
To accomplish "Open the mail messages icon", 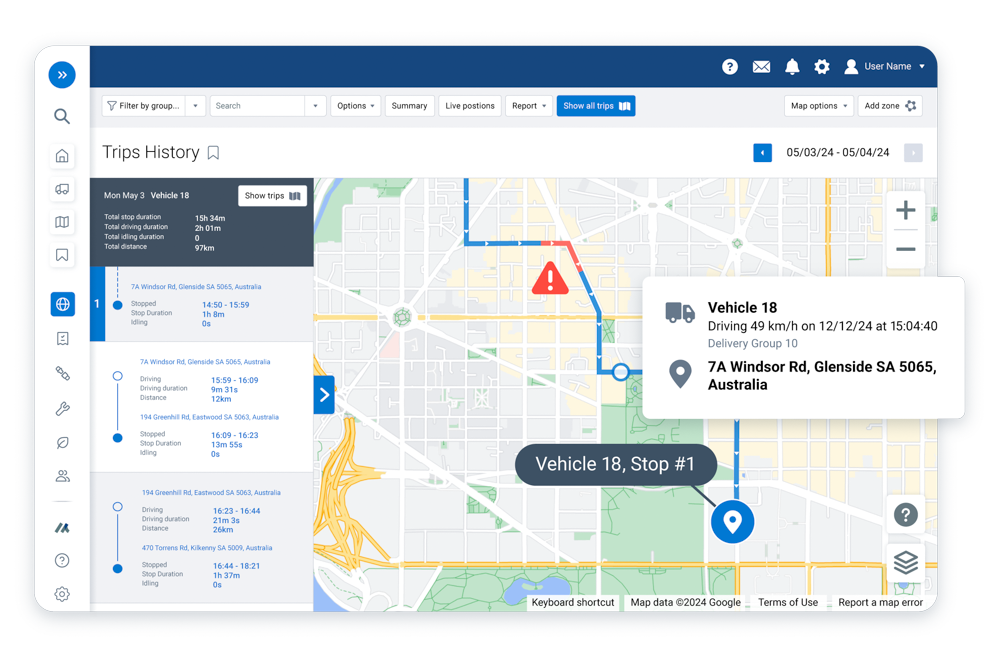I will [x=761, y=66].
